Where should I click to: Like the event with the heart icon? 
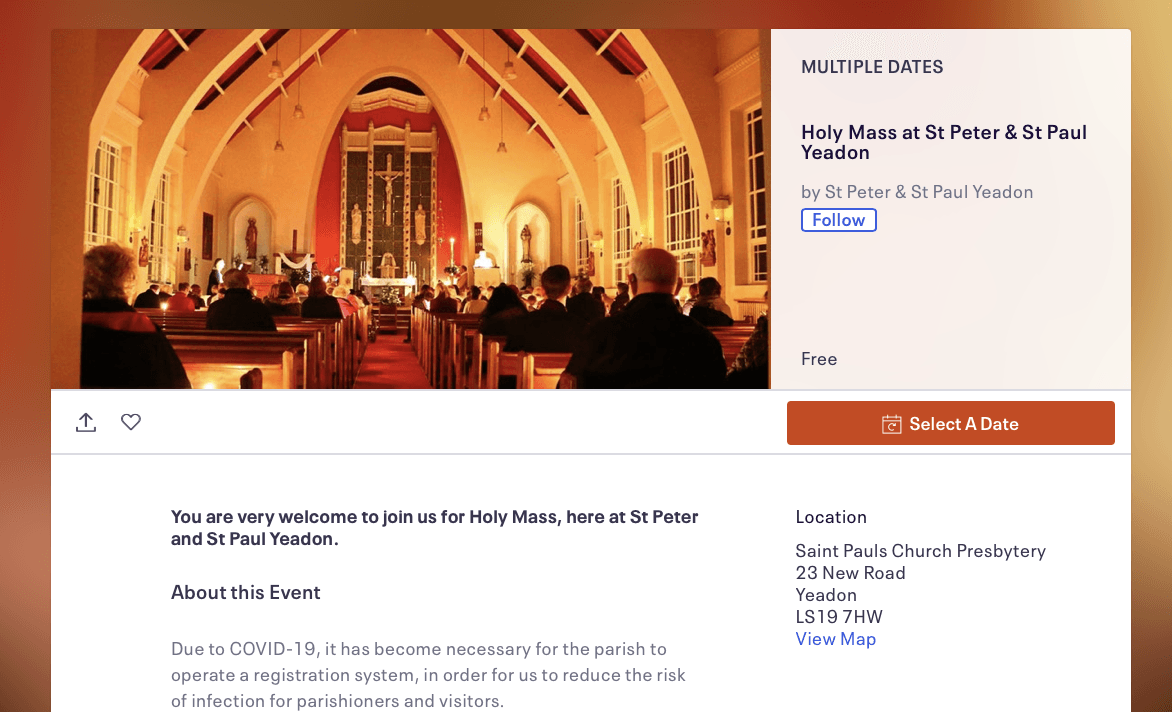pos(131,422)
